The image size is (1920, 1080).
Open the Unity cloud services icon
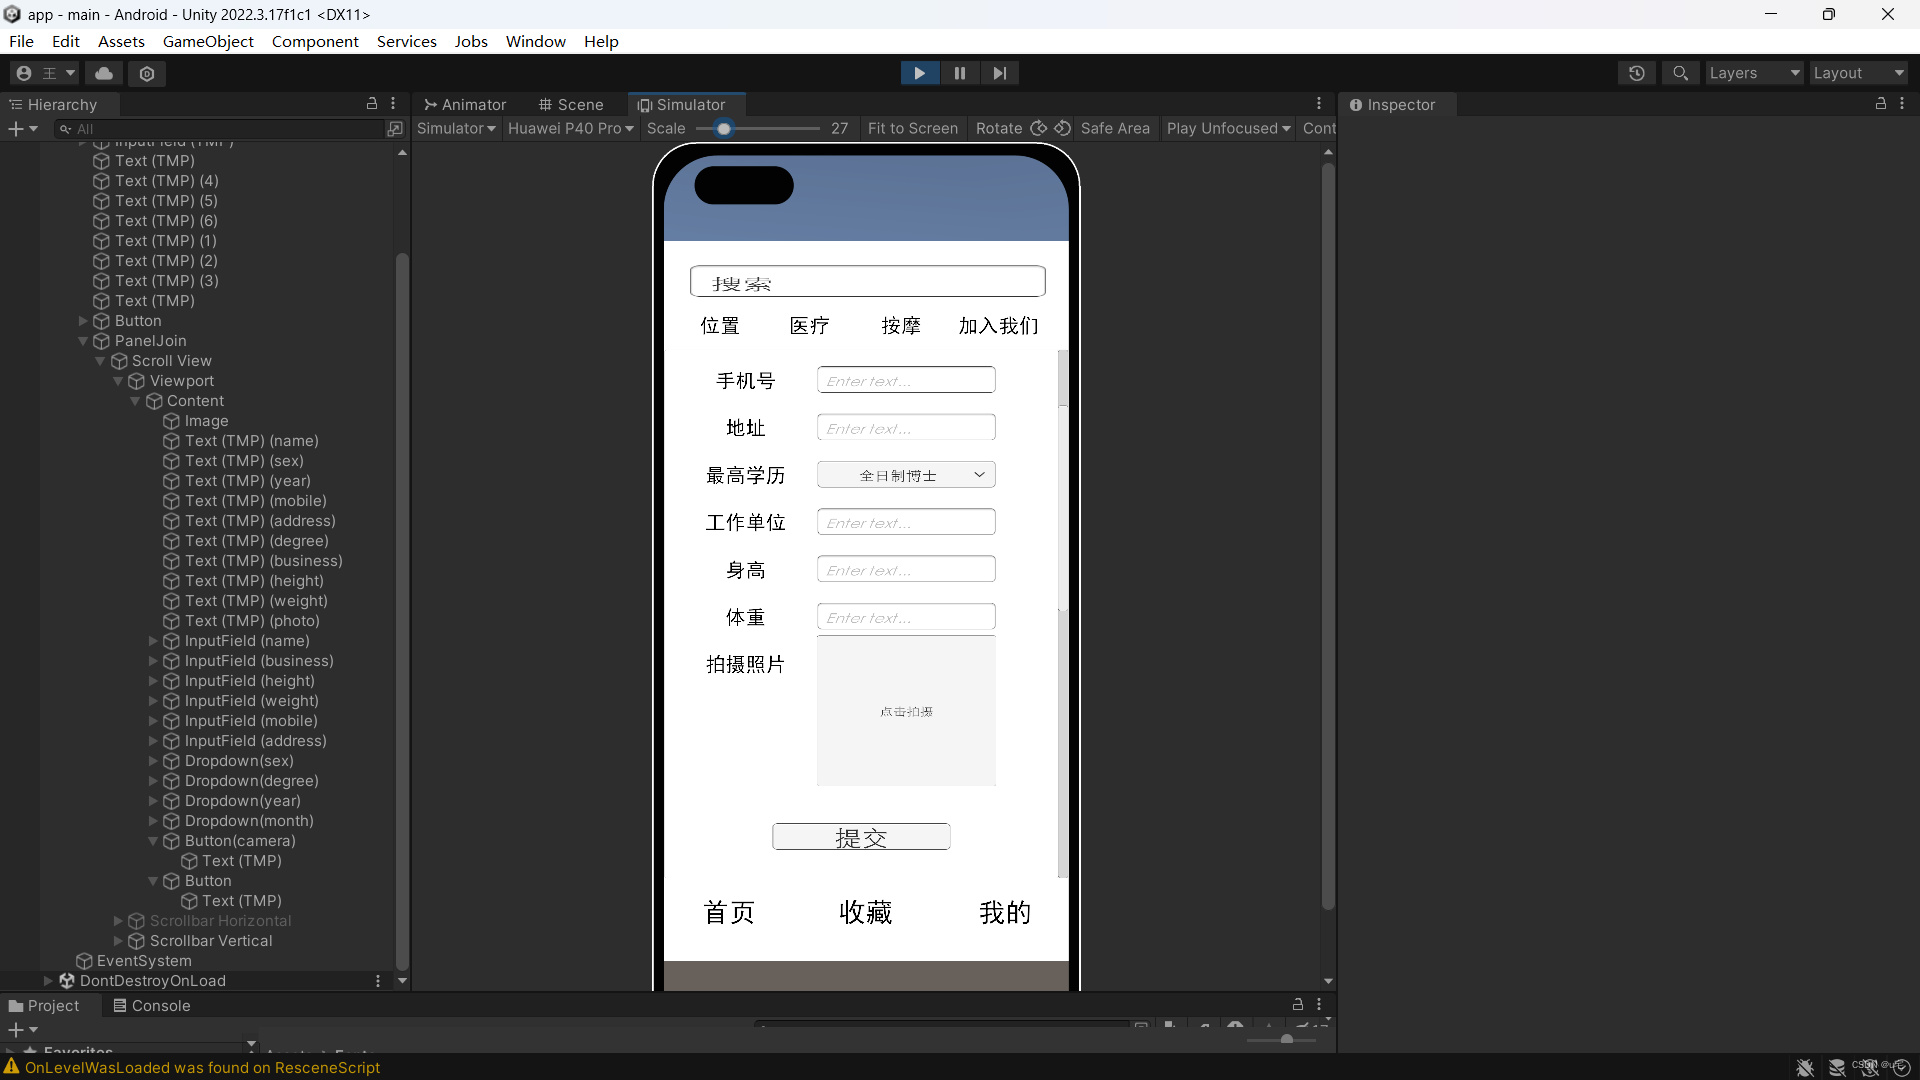click(x=103, y=73)
